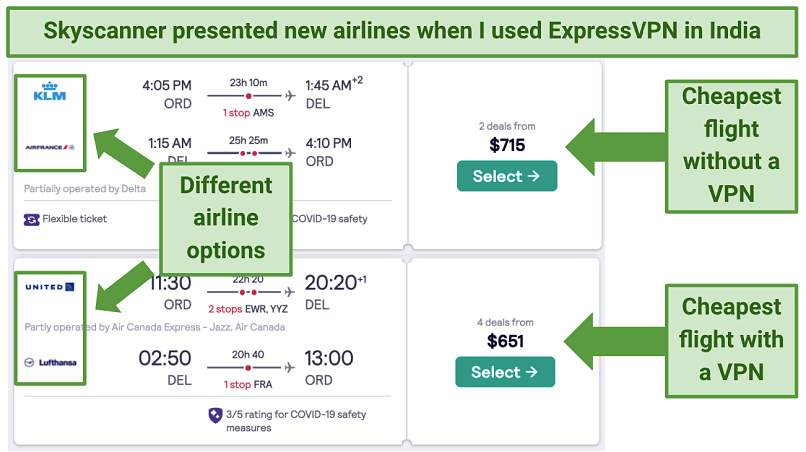Viewport: 806px width, 452px height.
Task: Select the $715 flight deal
Action: click(506, 176)
